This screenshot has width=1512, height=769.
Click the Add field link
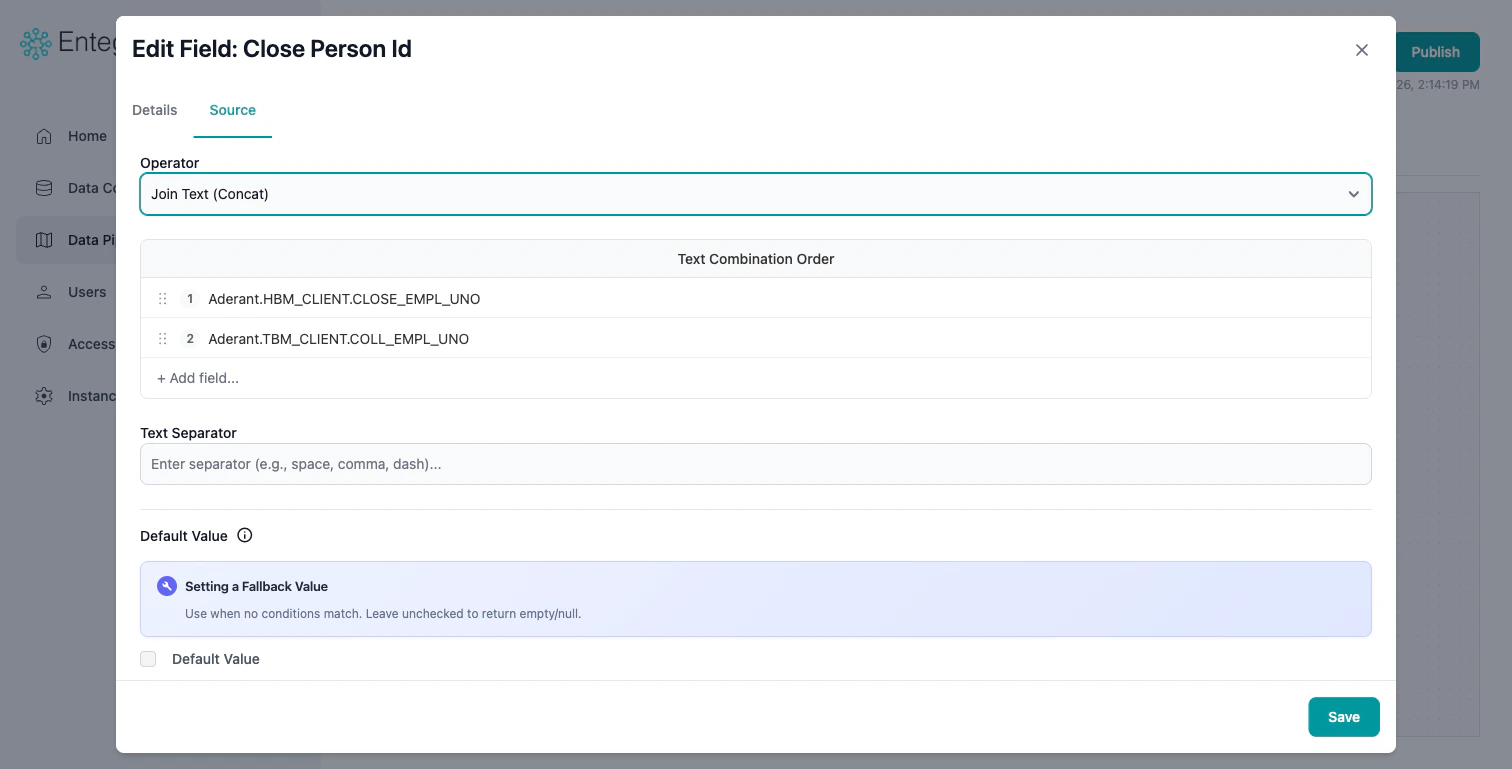pos(197,378)
